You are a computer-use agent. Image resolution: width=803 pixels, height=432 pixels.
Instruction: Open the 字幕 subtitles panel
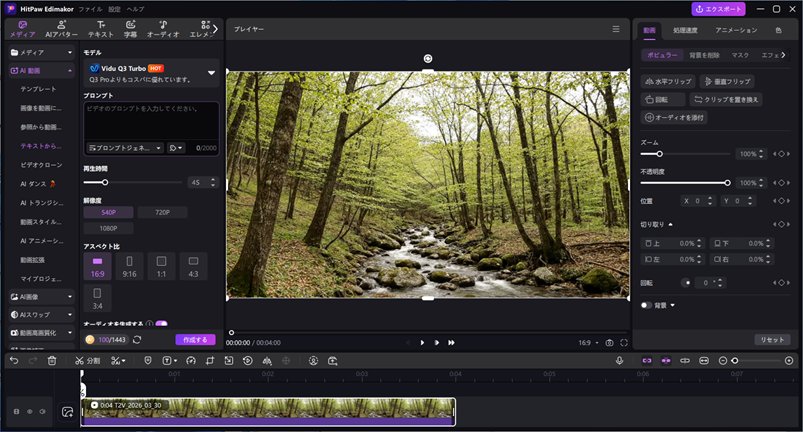click(131, 29)
